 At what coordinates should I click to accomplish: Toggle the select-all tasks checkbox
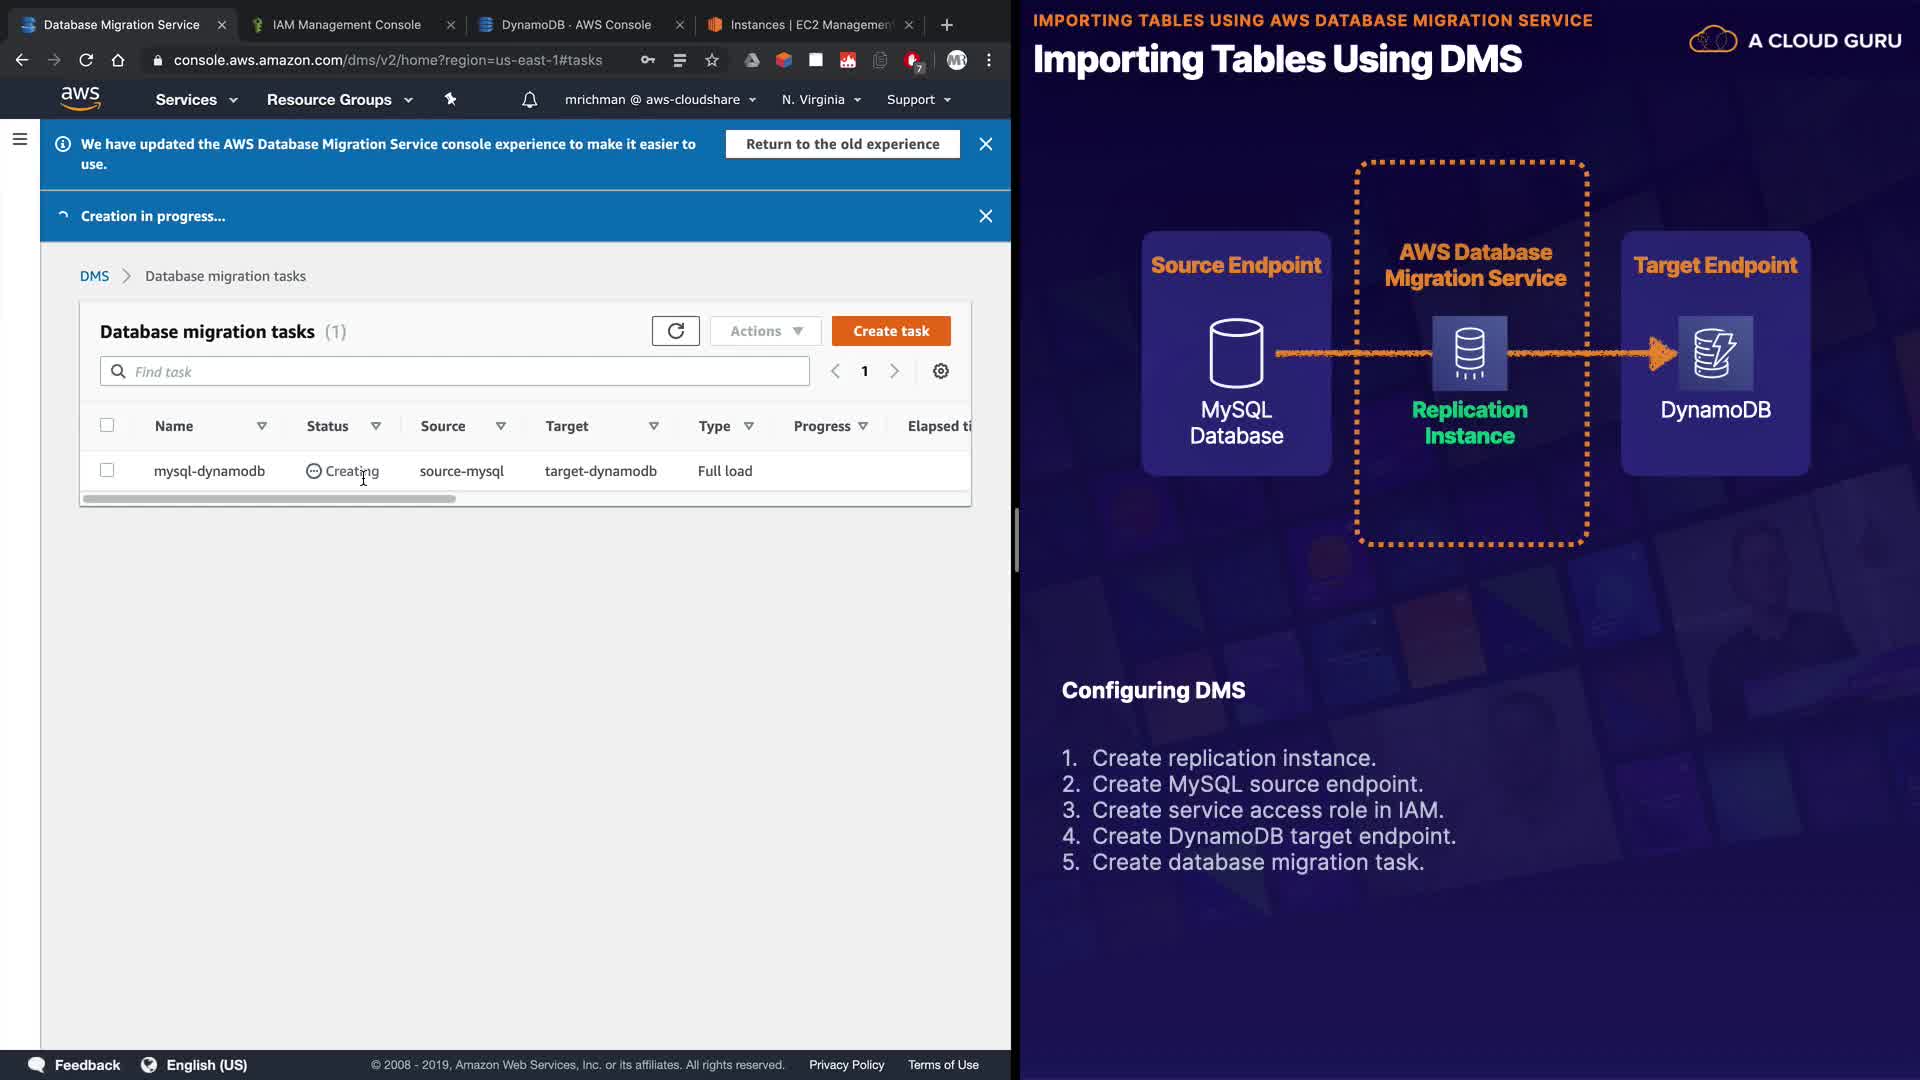coord(107,425)
